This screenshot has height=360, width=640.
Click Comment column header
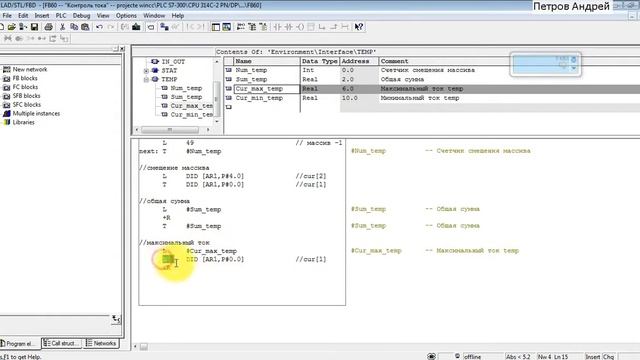click(509, 61)
